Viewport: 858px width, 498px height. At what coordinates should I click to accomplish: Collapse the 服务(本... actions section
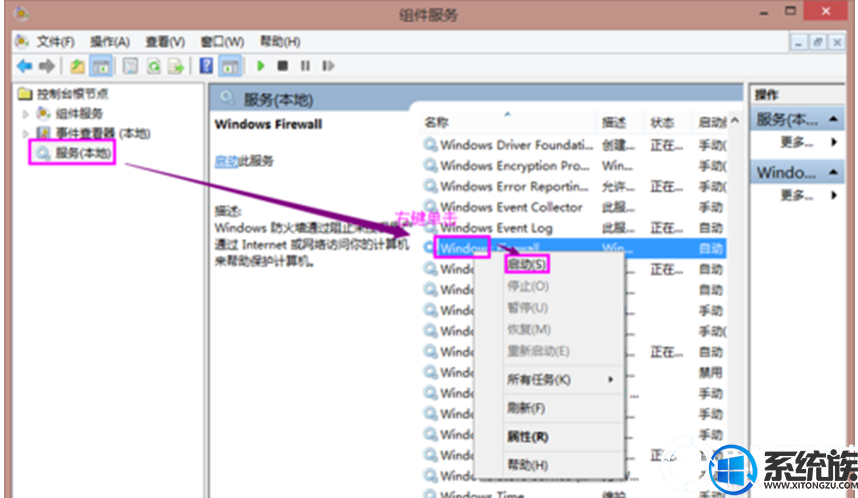click(x=833, y=119)
